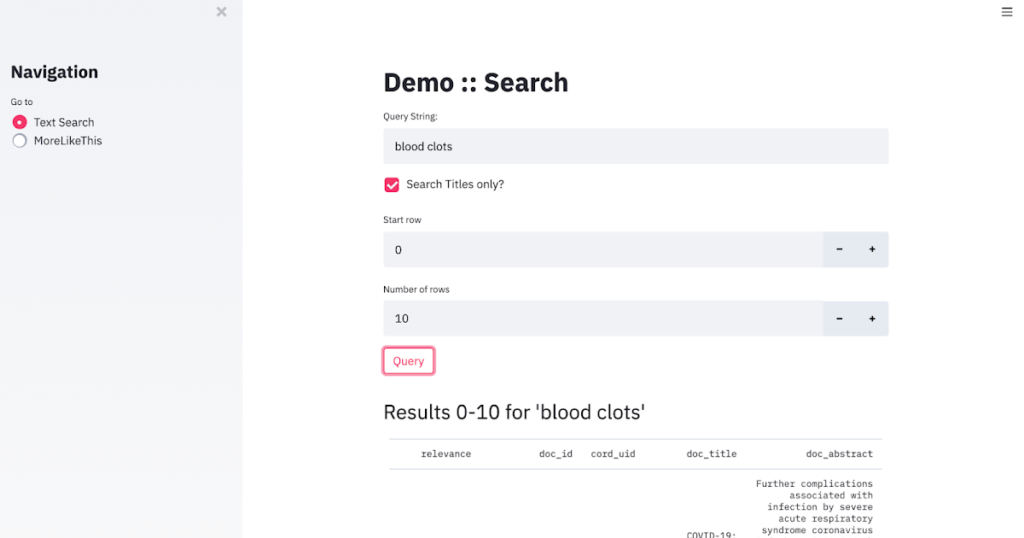
Task: Click the abstract text starting 'Further complications'
Action: click(813, 507)
